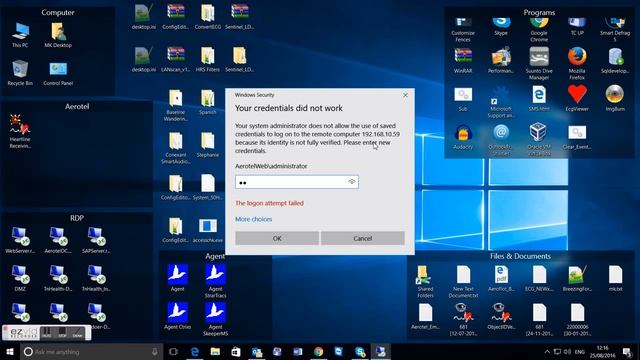Open Task View on taskbar

pos(173,351)
